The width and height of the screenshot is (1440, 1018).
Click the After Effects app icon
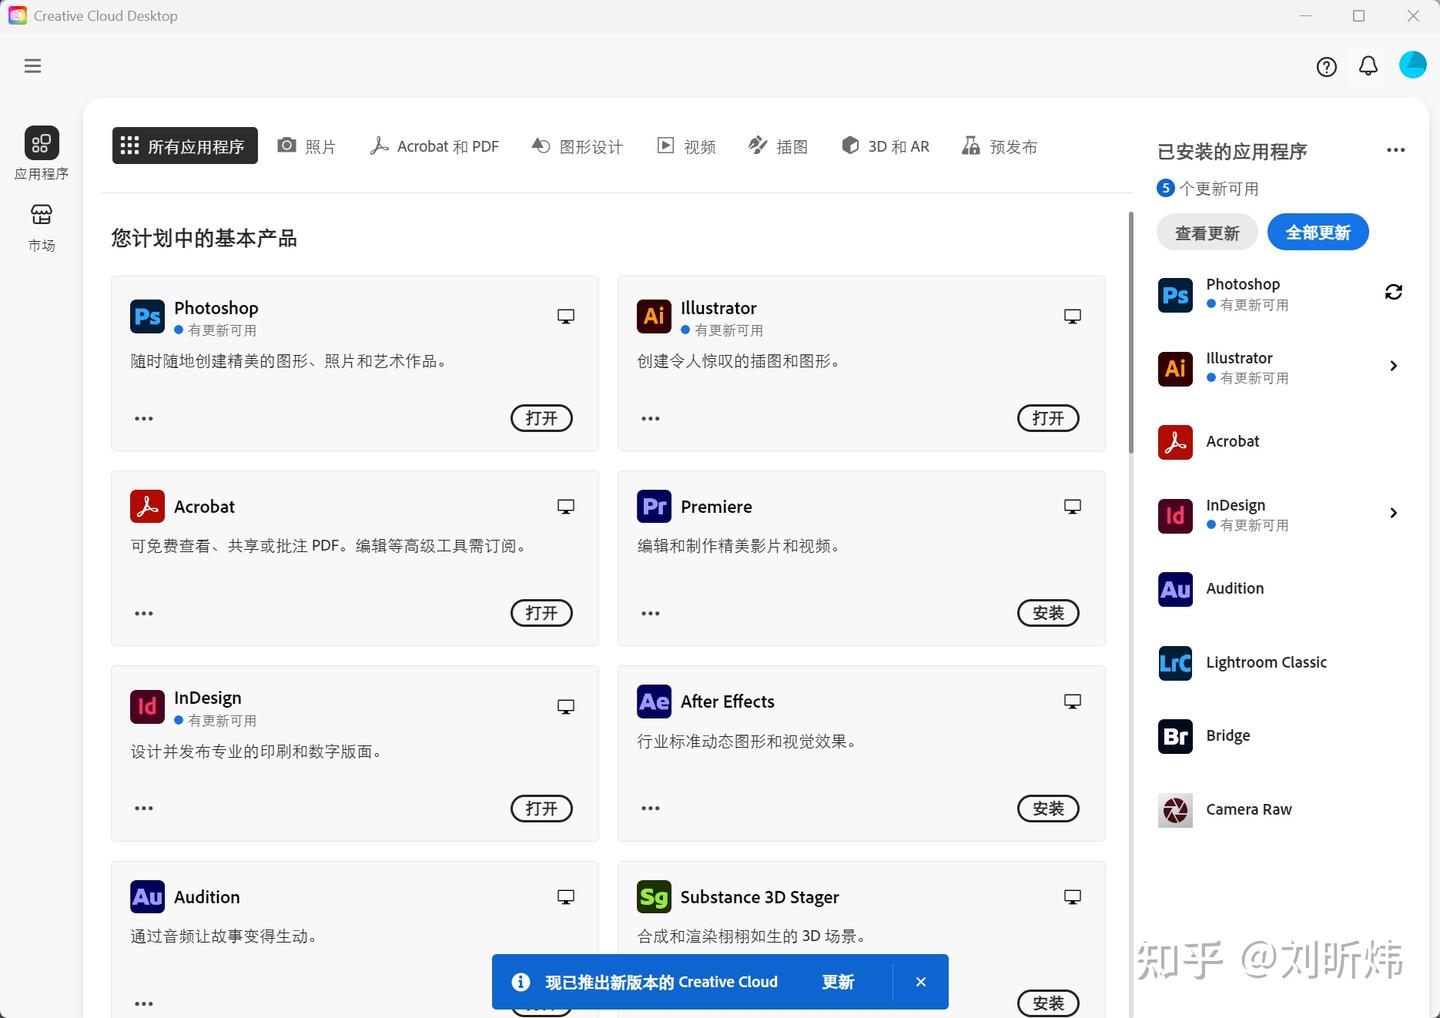[x=654, y=701]
